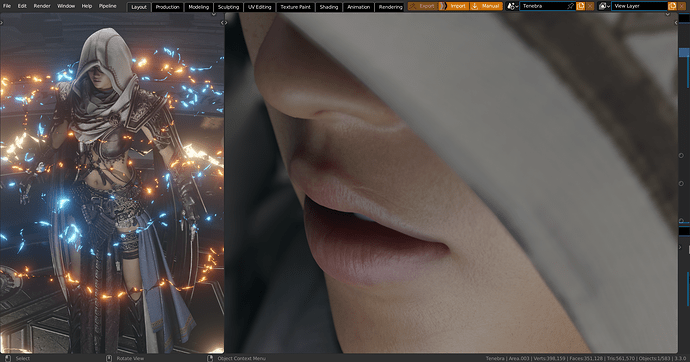Screen dimensions: 690x362
Task: Expand the right viewport's collapsed header chevron
Action: (x=668, y=14)
